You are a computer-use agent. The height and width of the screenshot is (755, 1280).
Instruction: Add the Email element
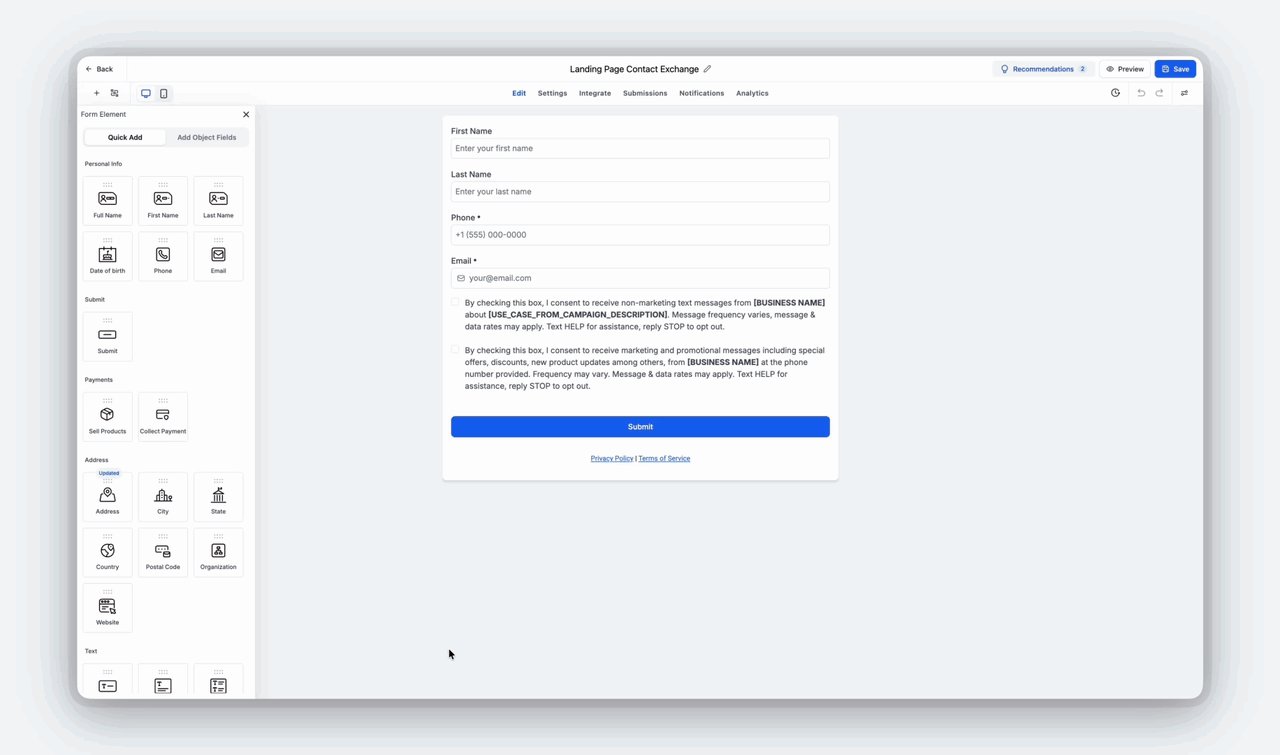pos(218,257)
